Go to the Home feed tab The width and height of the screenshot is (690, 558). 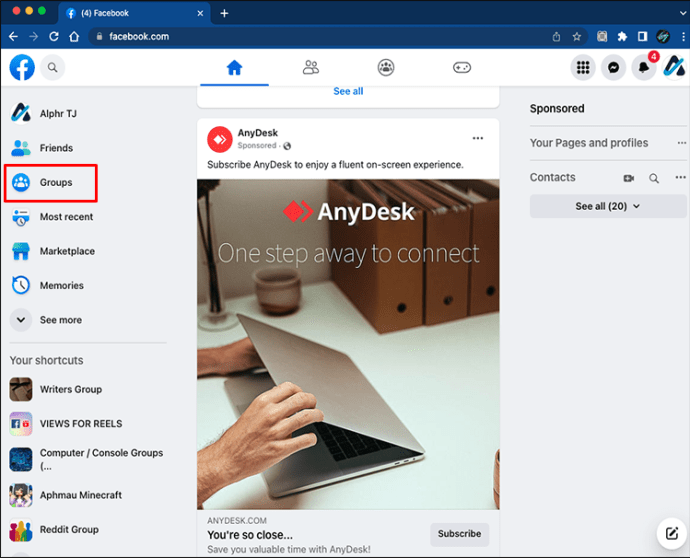(234, 68)
